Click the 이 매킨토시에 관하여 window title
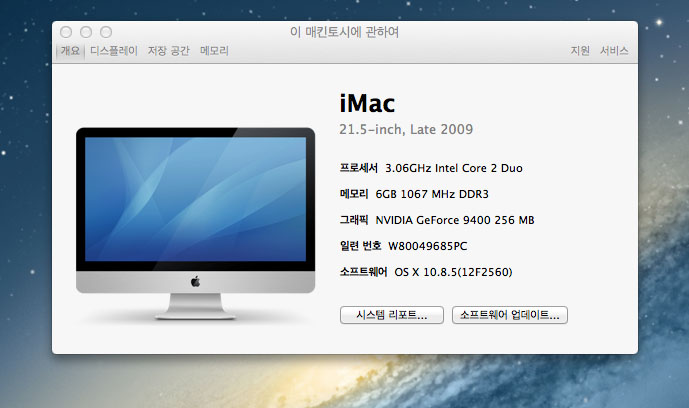Screen dimensions: 689x408 pos(344,33)
